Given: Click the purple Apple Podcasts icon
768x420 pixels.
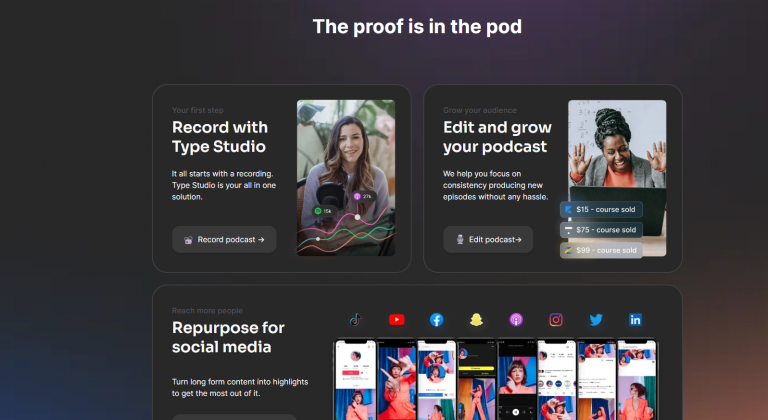Looking at the screenshot, I should [516, 320].
